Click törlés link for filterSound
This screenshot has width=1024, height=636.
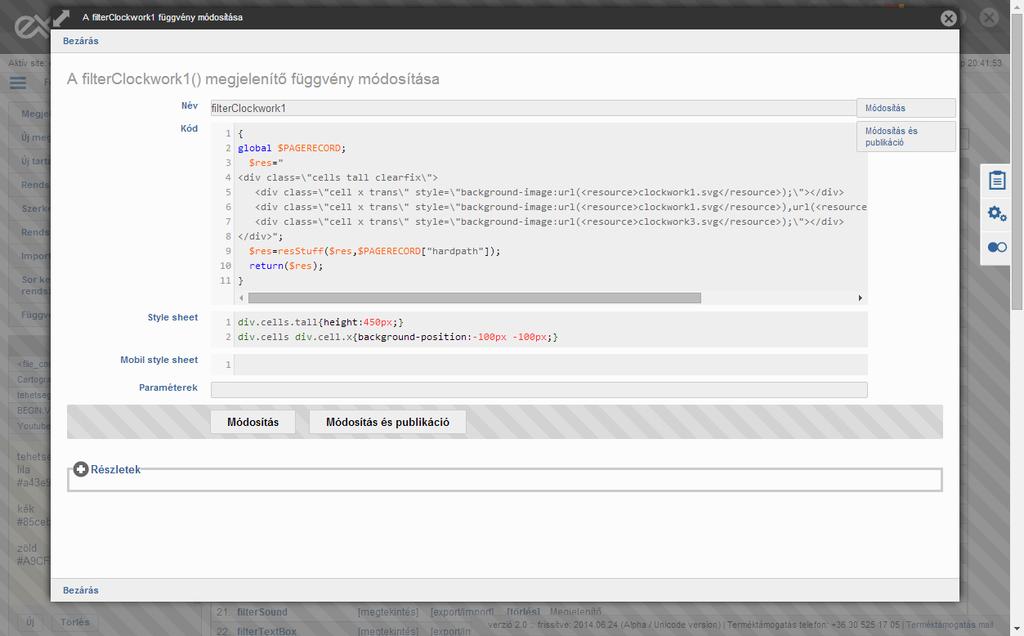point(523,612)
